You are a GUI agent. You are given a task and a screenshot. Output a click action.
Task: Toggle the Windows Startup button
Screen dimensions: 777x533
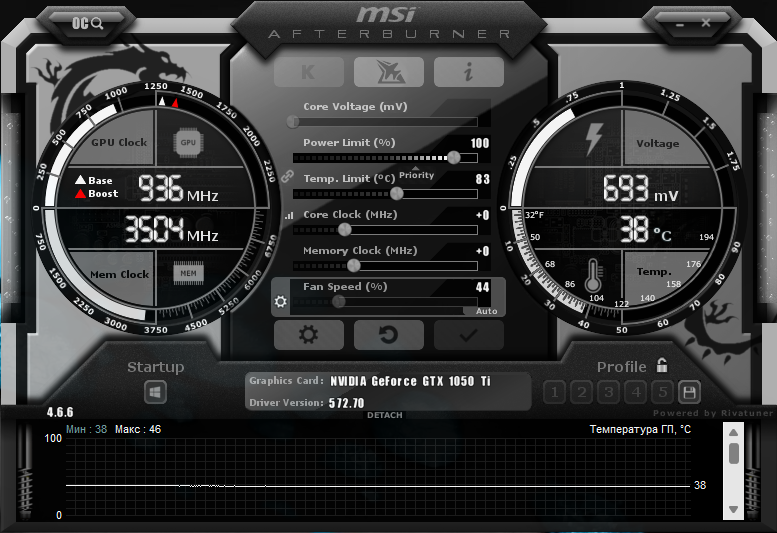pyautogui.click(x=155, y=392)
